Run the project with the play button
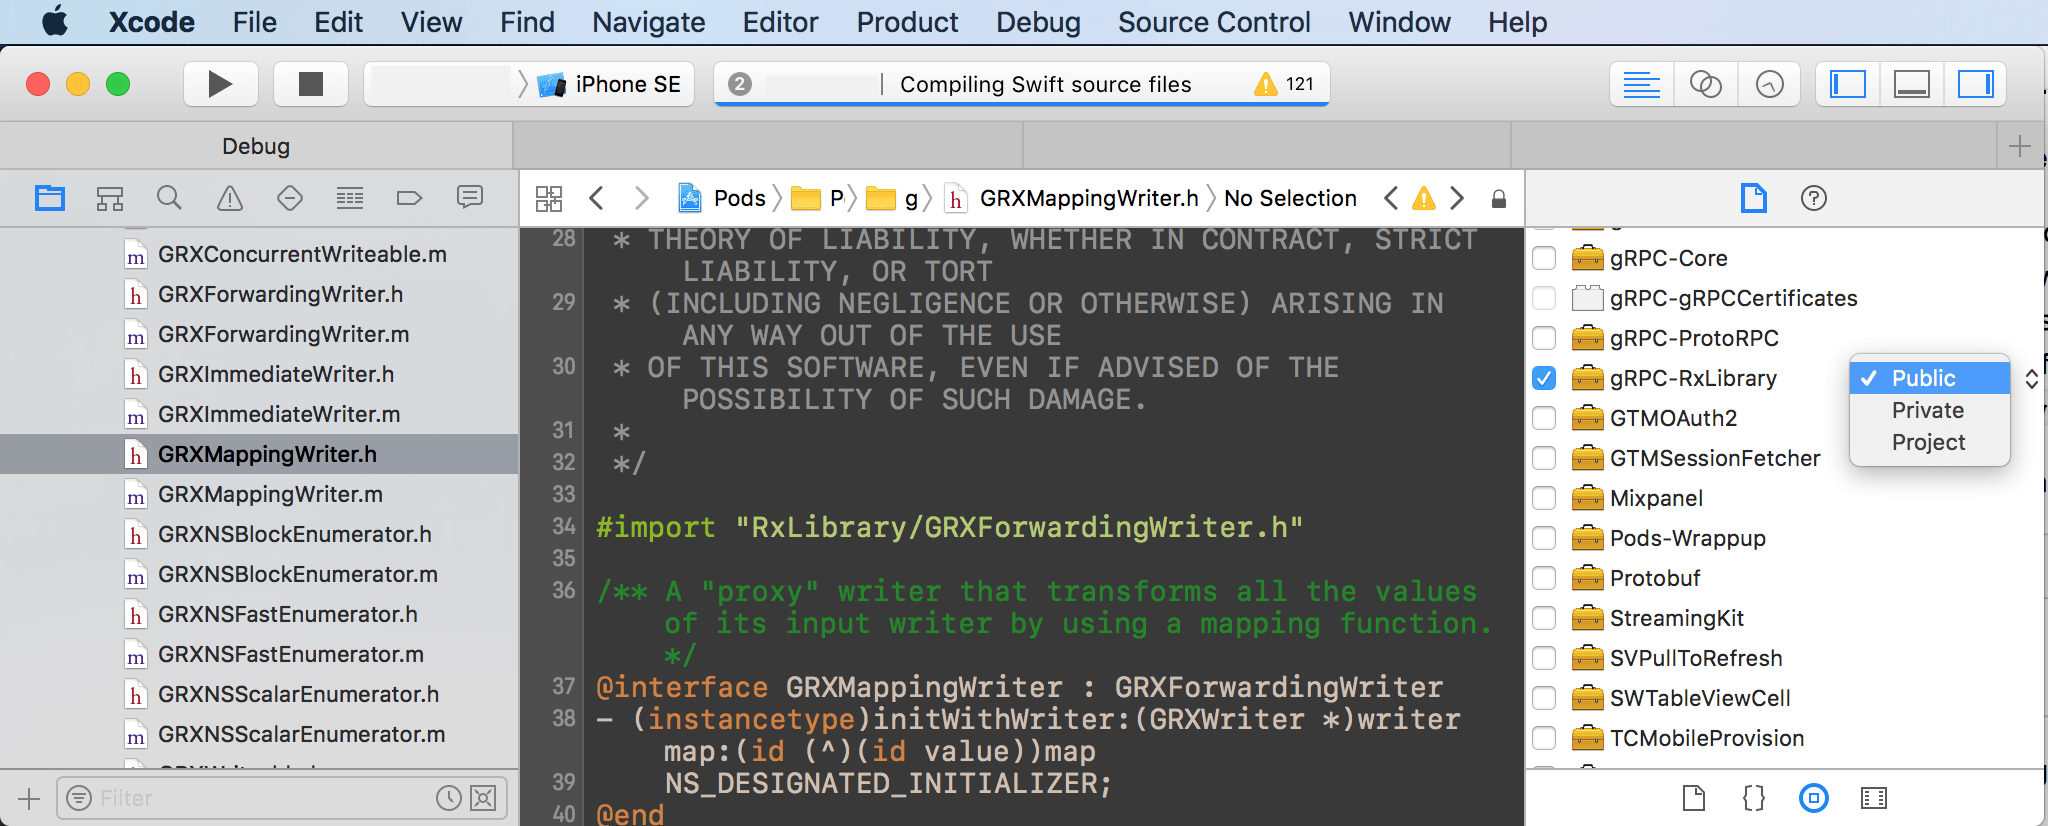This screenshot has height=826, width=2048. pyautogui.click(x=220, y=84)
